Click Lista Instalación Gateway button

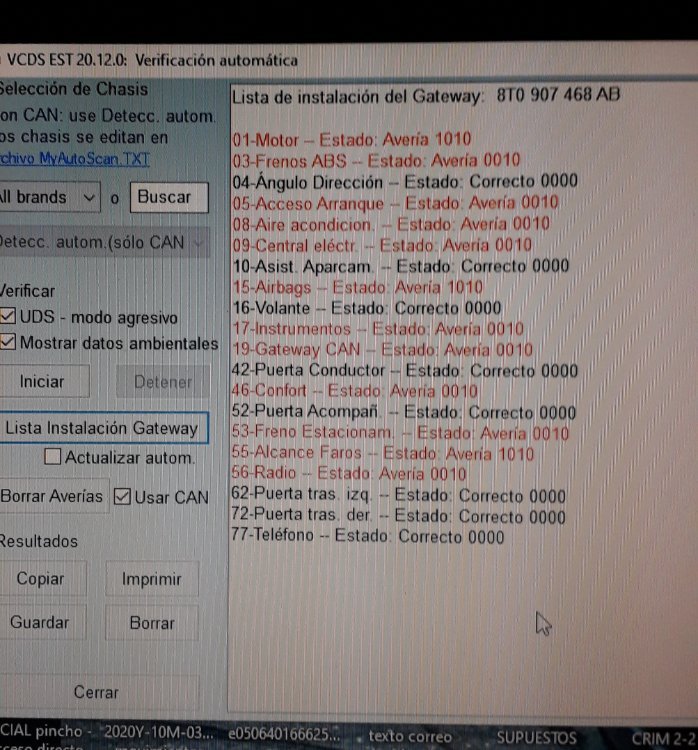[103, 428]
